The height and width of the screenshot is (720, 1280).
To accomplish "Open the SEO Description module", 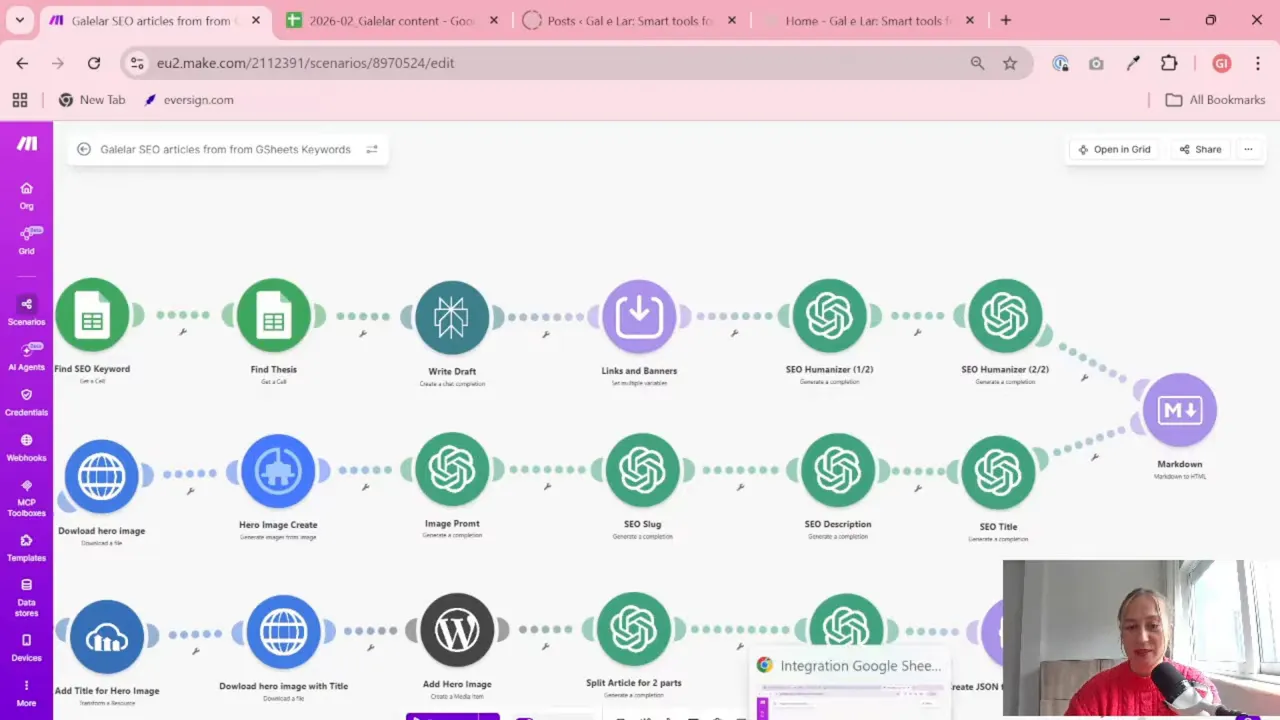I will pyautogui.click(x=838, y=470).
